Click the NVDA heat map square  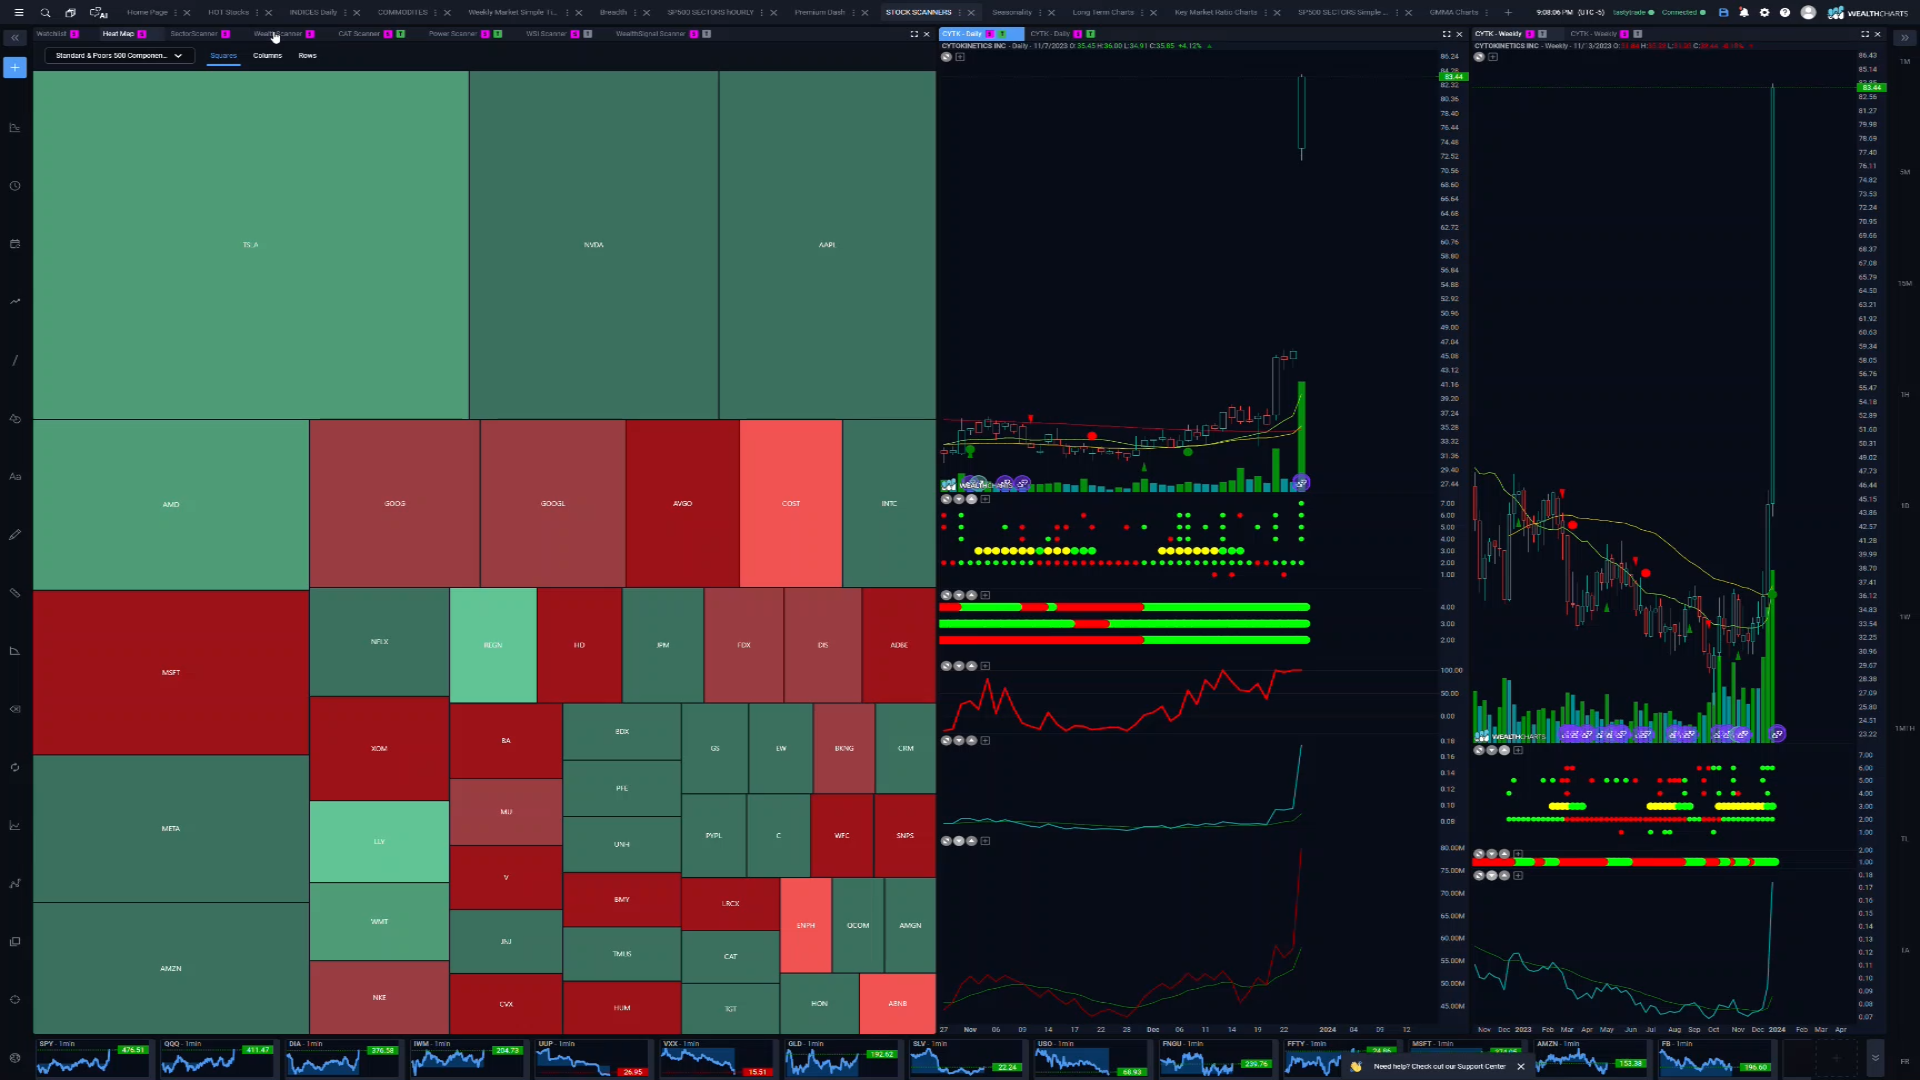coord(594,244)
